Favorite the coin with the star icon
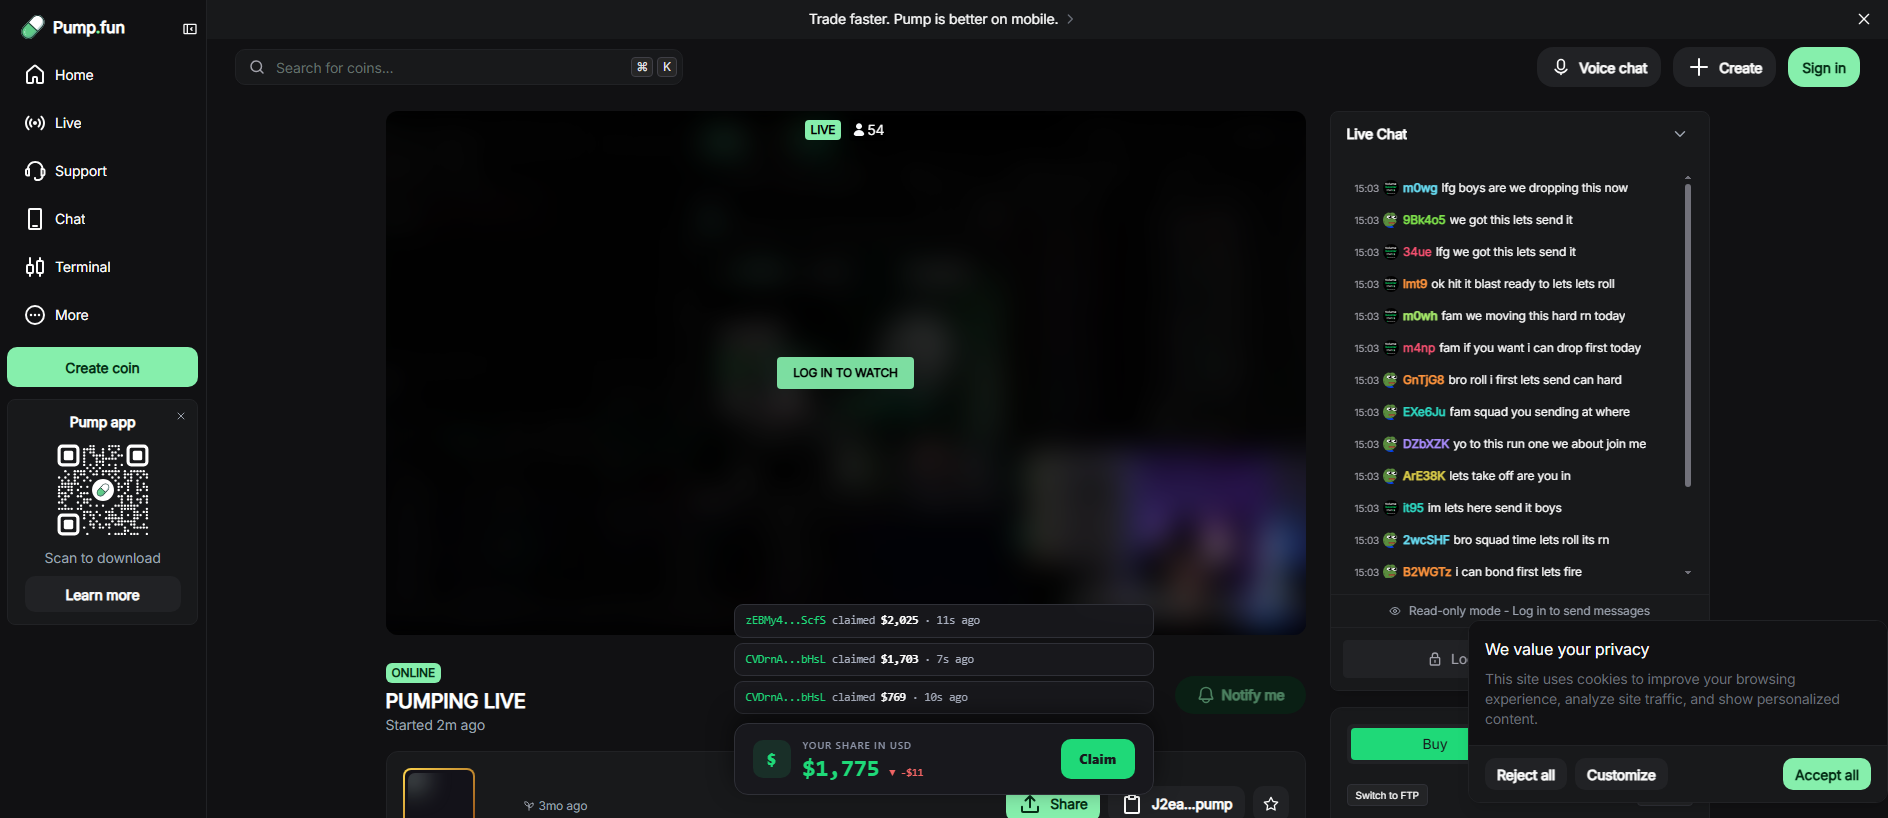Viewport: 1888px width, 818px height. click(x=1271, y=804)
